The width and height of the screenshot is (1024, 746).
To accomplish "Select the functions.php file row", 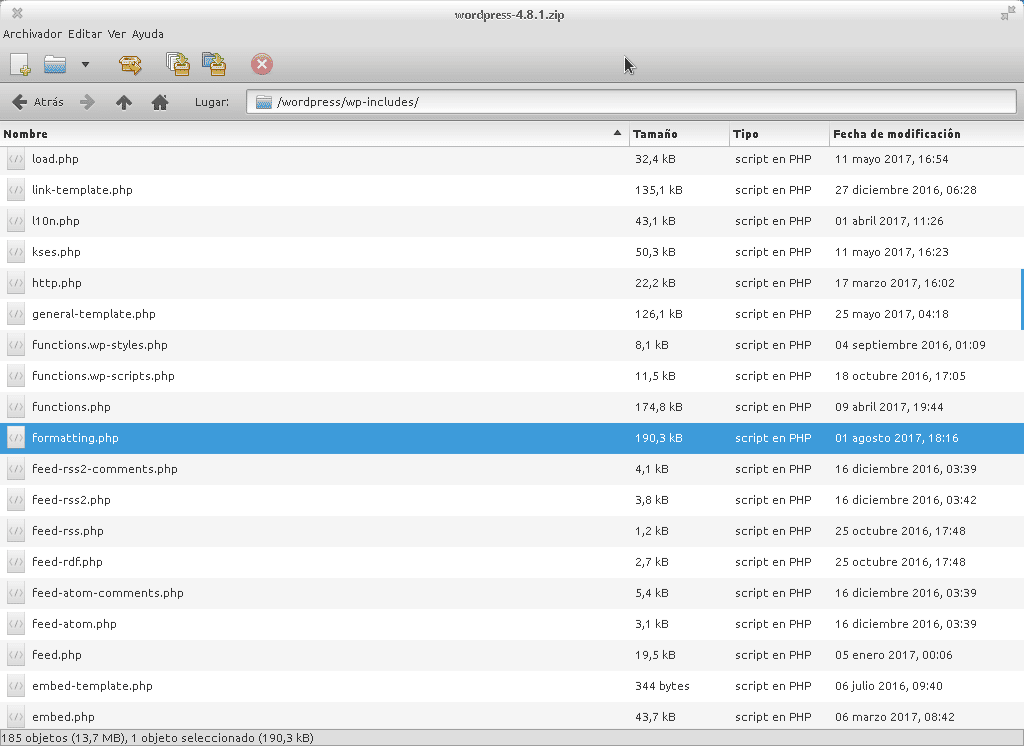I will [71, 407].
